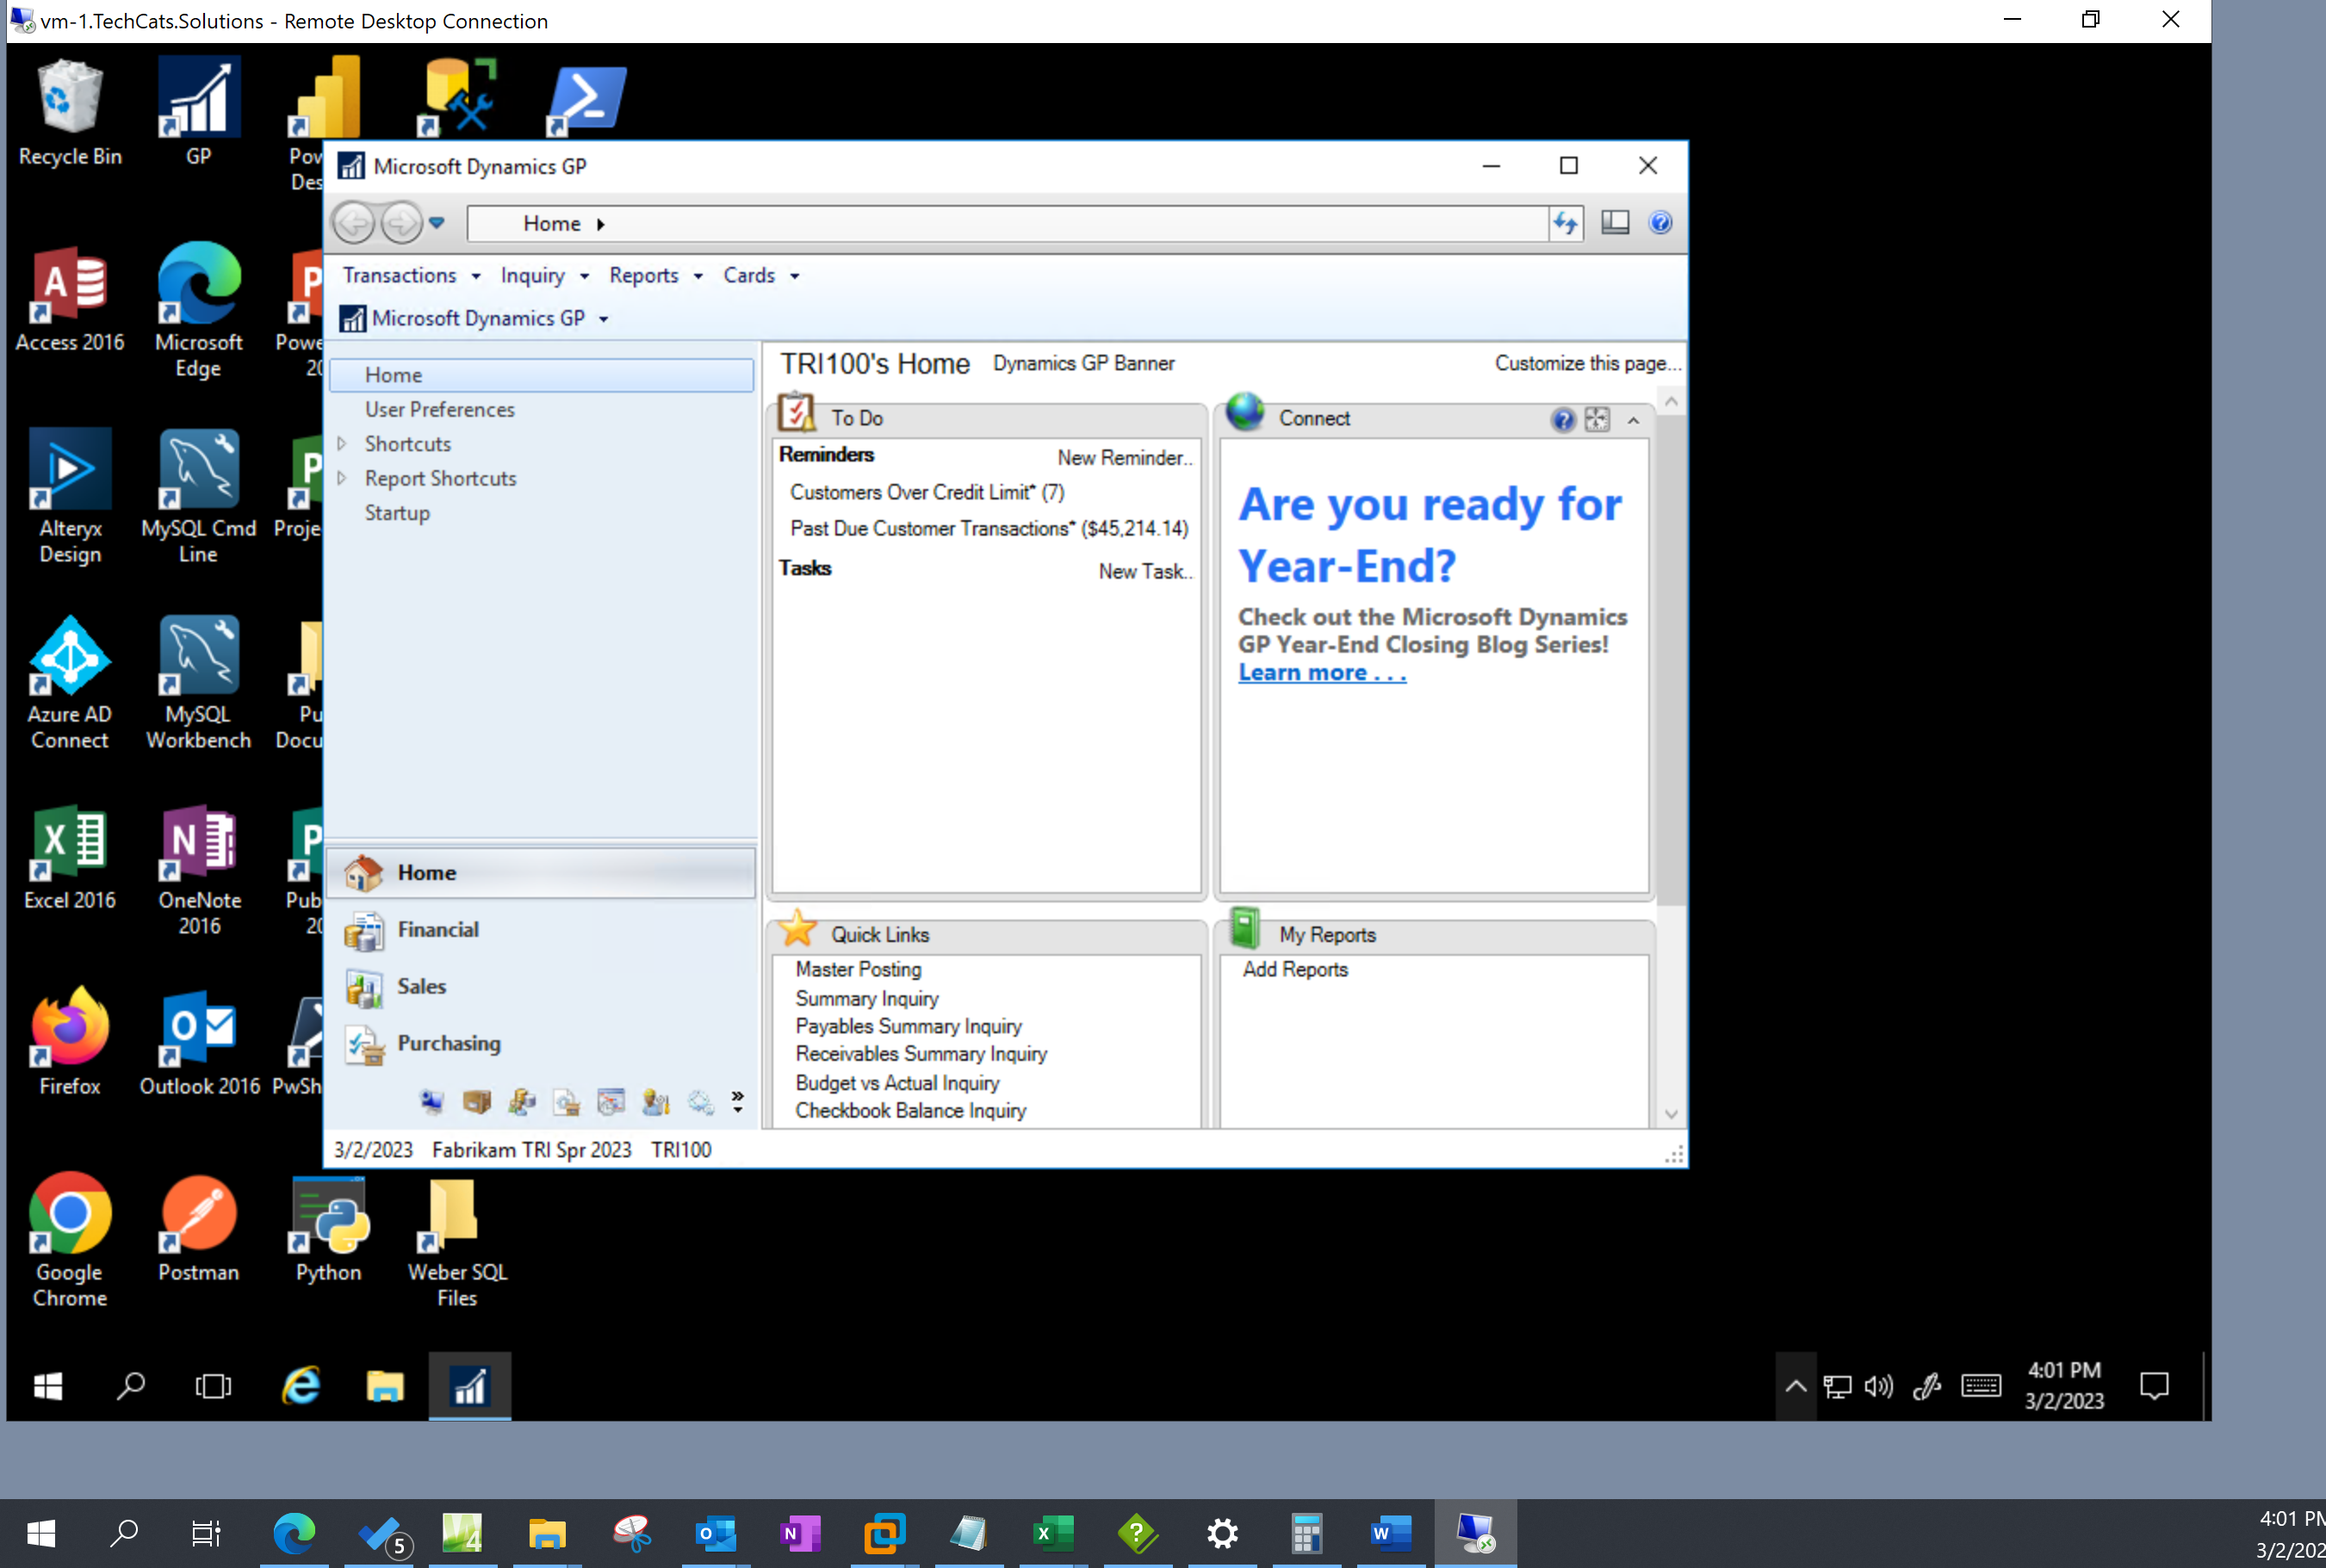Open Past Due Customer Transactions reminder

[x=989, y=528]
